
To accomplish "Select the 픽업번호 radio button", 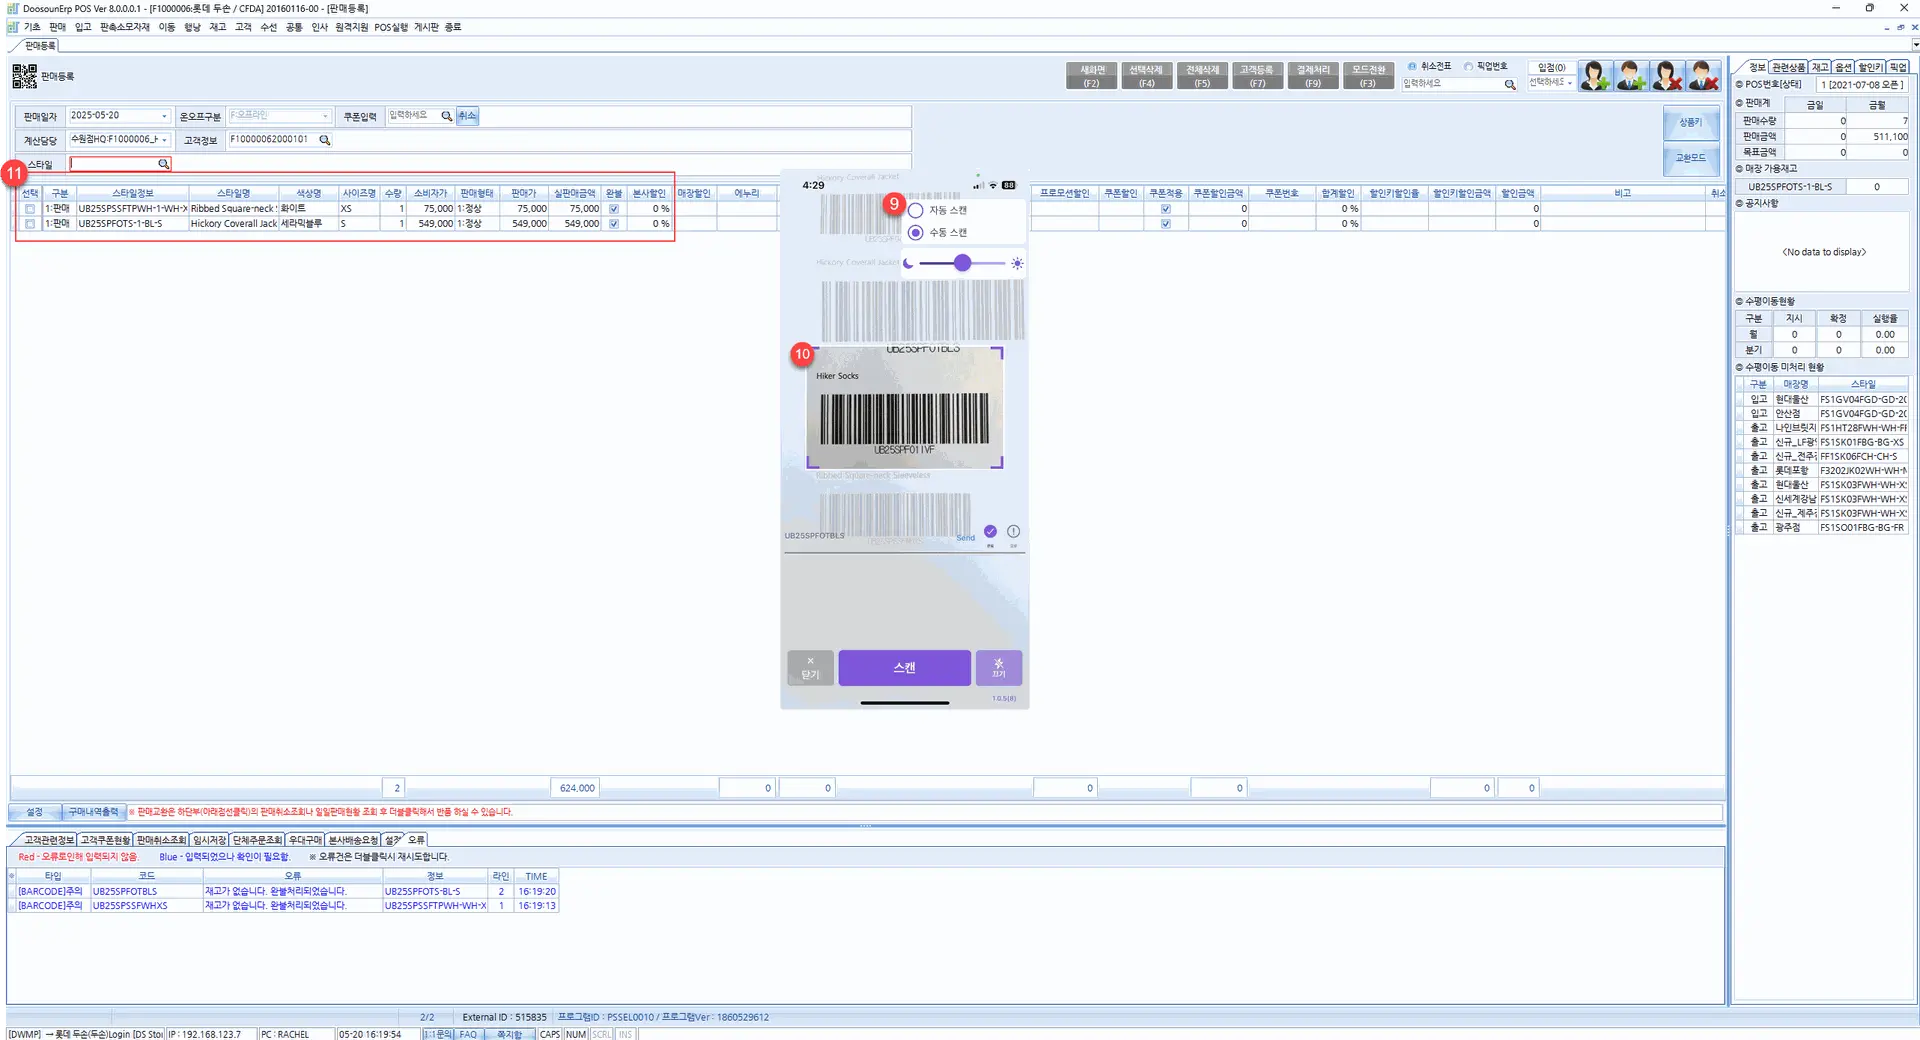I will pos(1468,66).
